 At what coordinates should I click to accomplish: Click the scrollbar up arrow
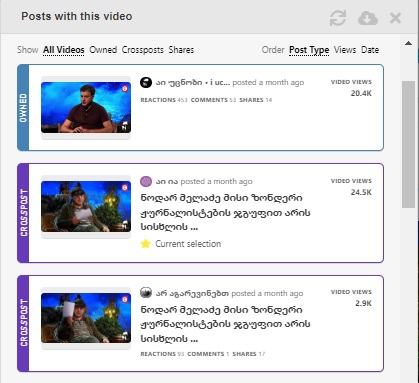[408, 43]
